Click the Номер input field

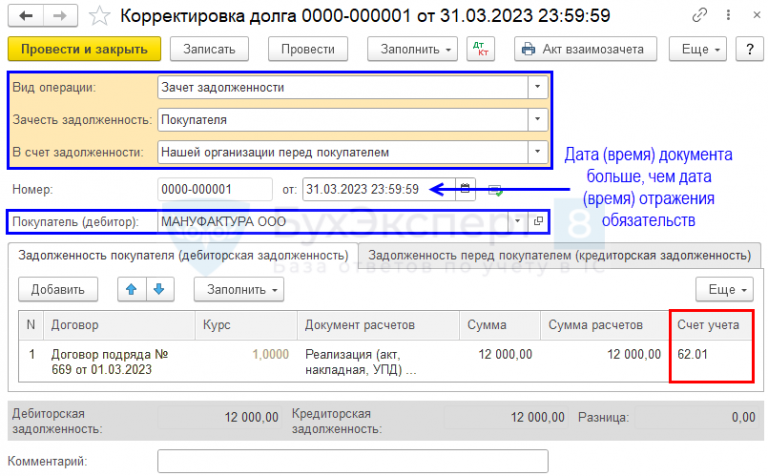[215, 189]
